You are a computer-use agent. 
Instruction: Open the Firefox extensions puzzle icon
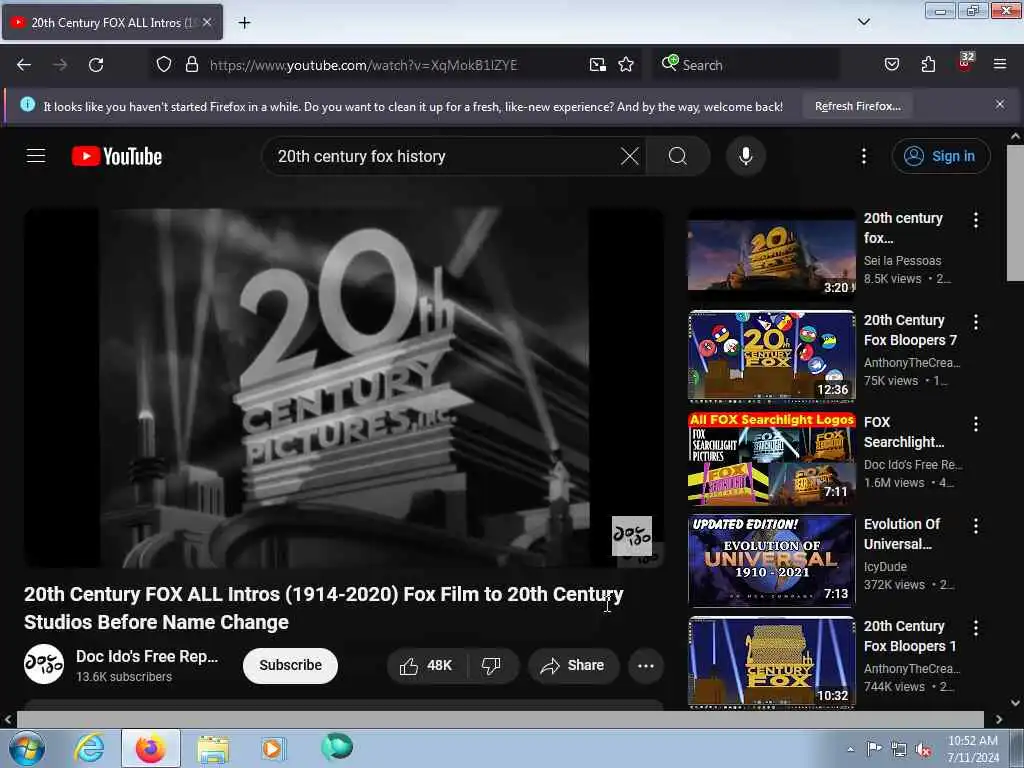(x=928, y=65)
